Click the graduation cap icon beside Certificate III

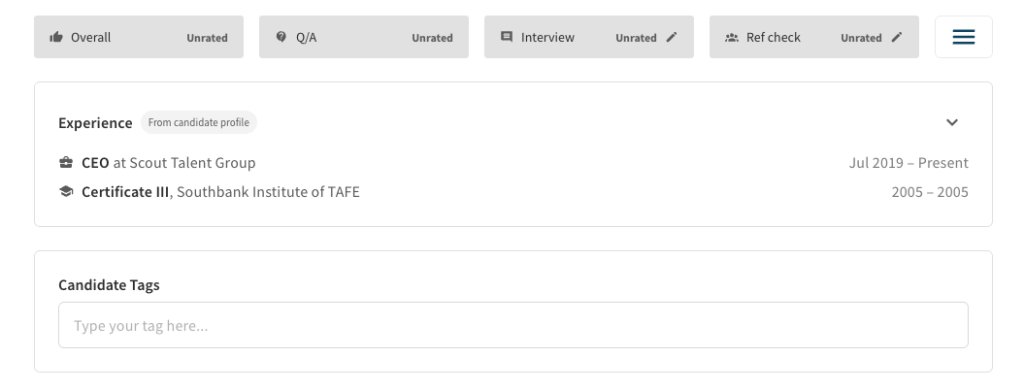click(66, 191)
